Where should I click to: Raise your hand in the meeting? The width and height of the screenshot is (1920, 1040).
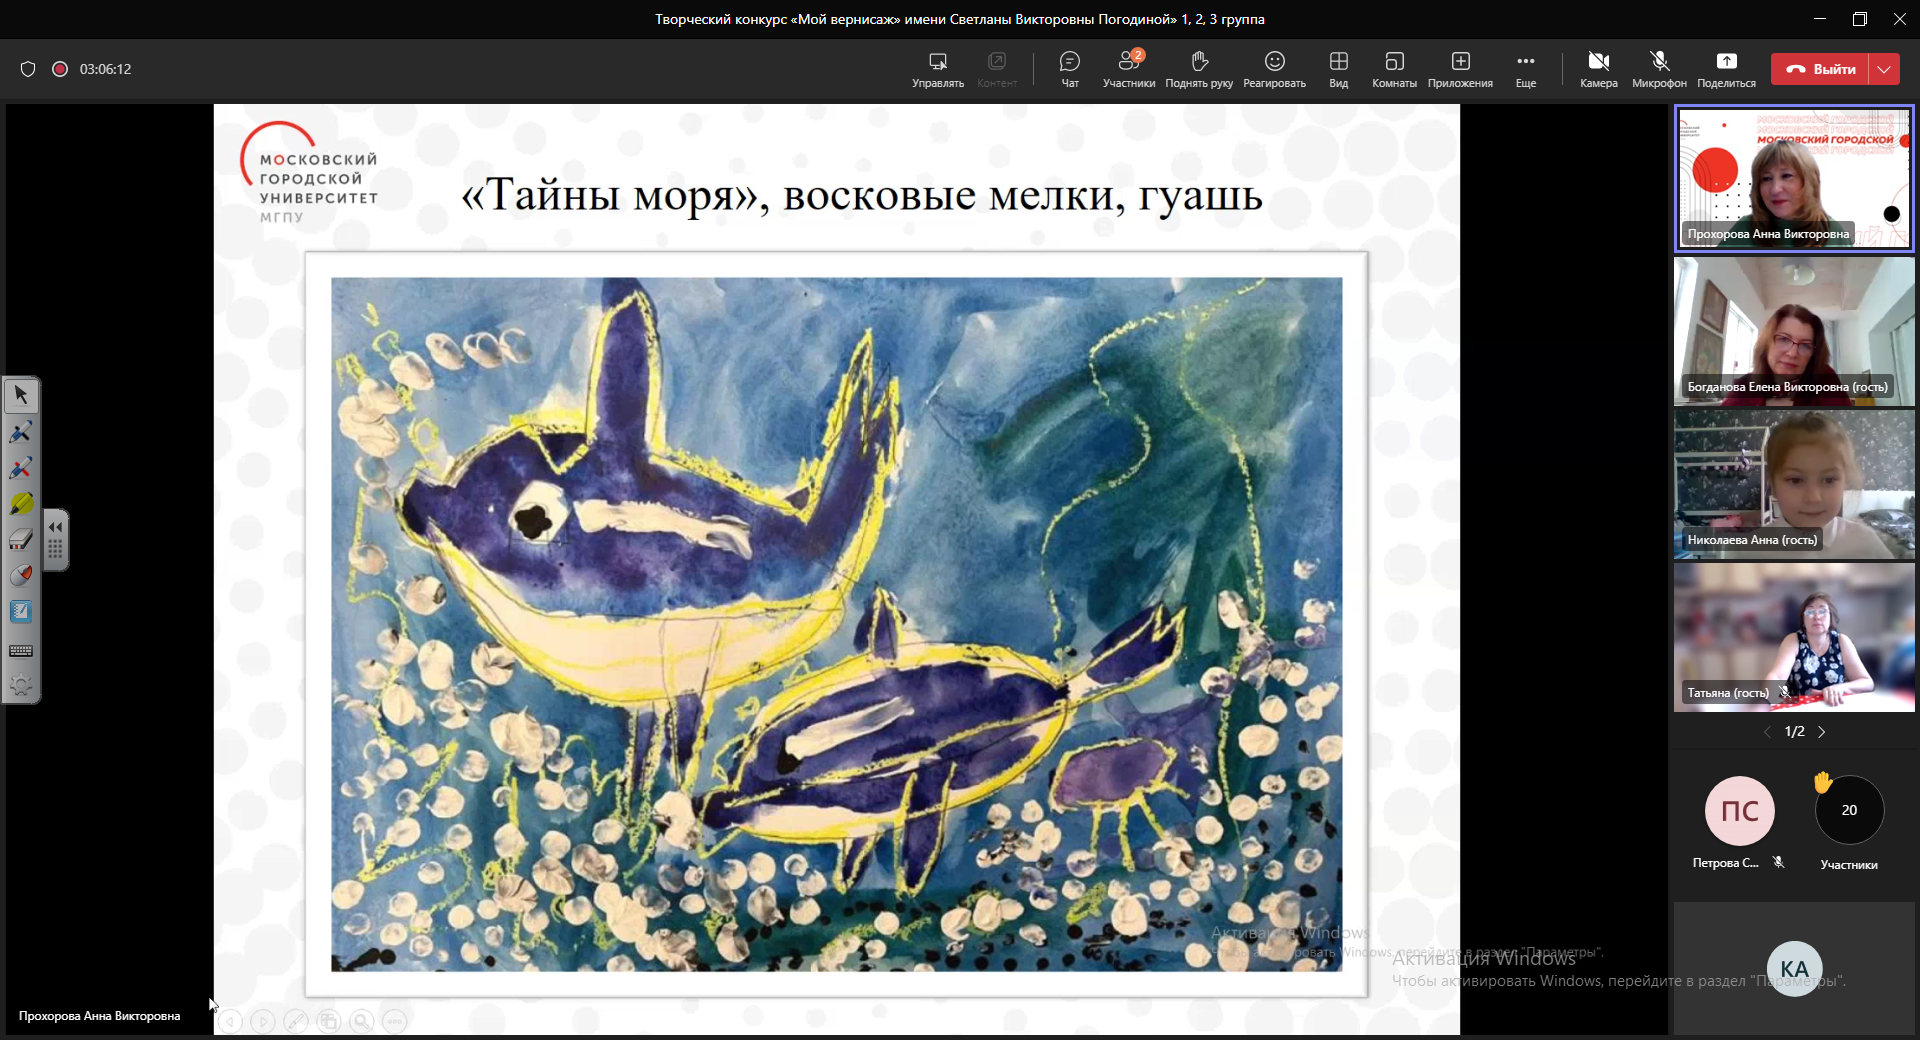coord(1199,69)
